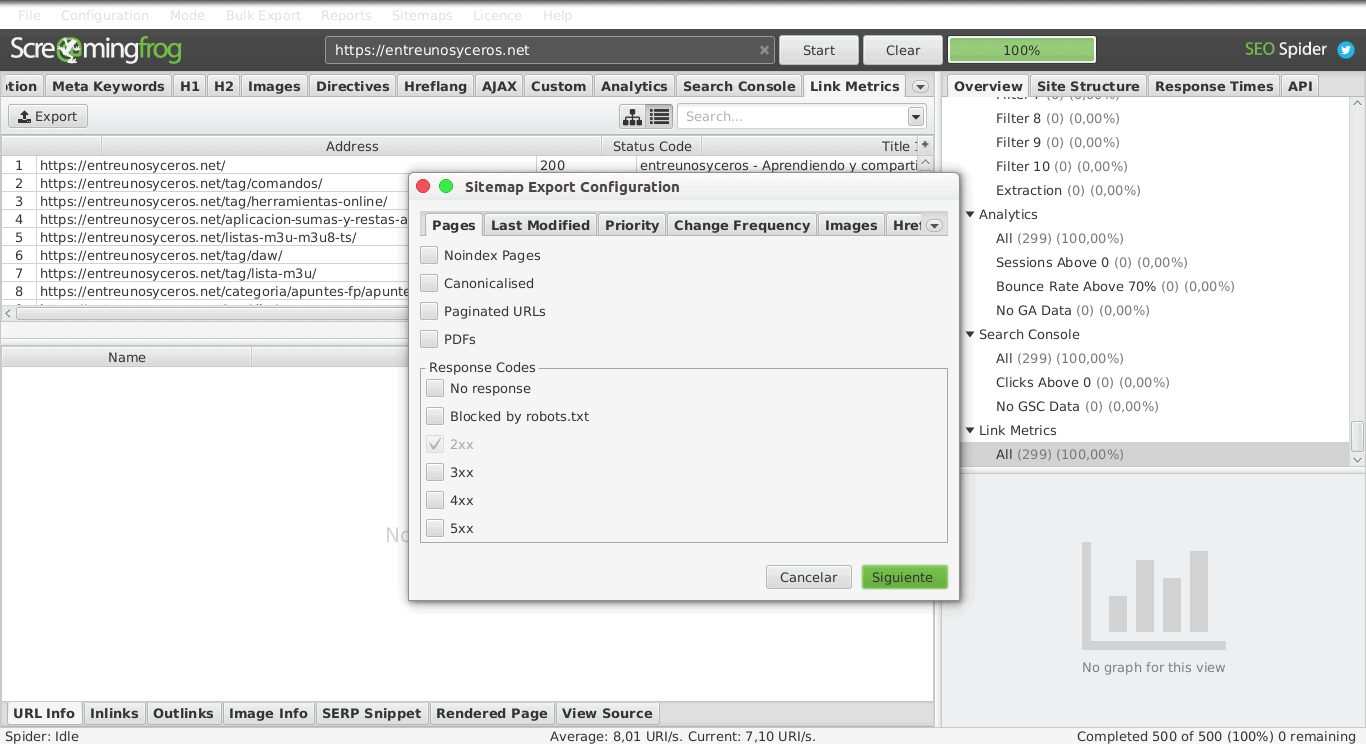
Task: Enable Noindex Pages checkbox
Action: [429, 255]
